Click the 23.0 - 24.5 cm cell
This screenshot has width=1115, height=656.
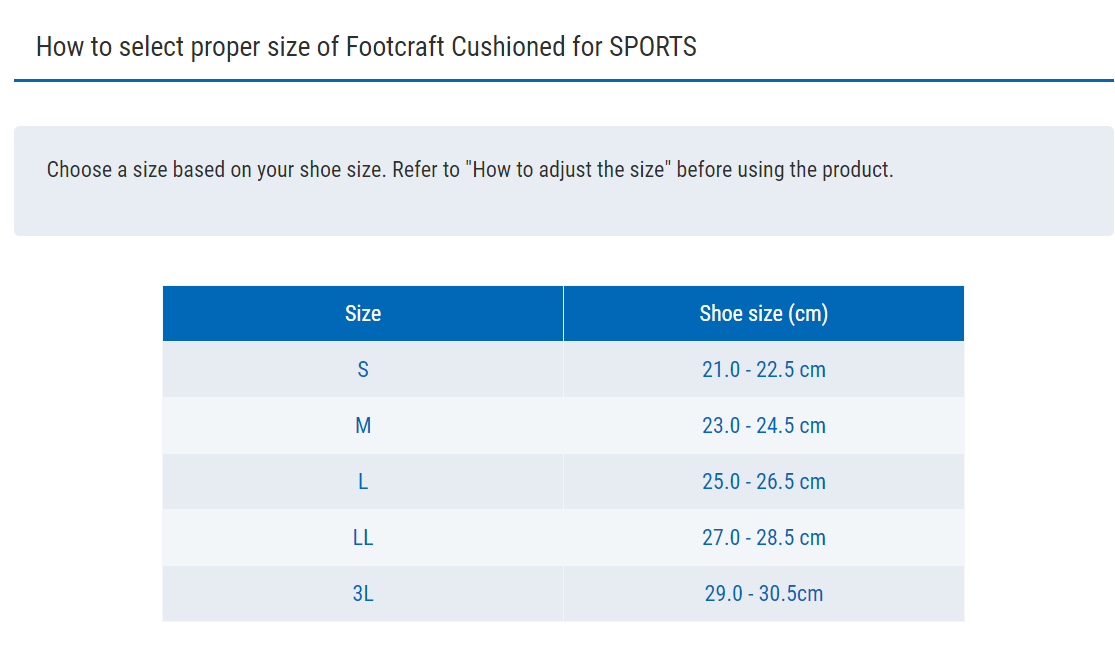pyautogui.click(x=764, y=426)
